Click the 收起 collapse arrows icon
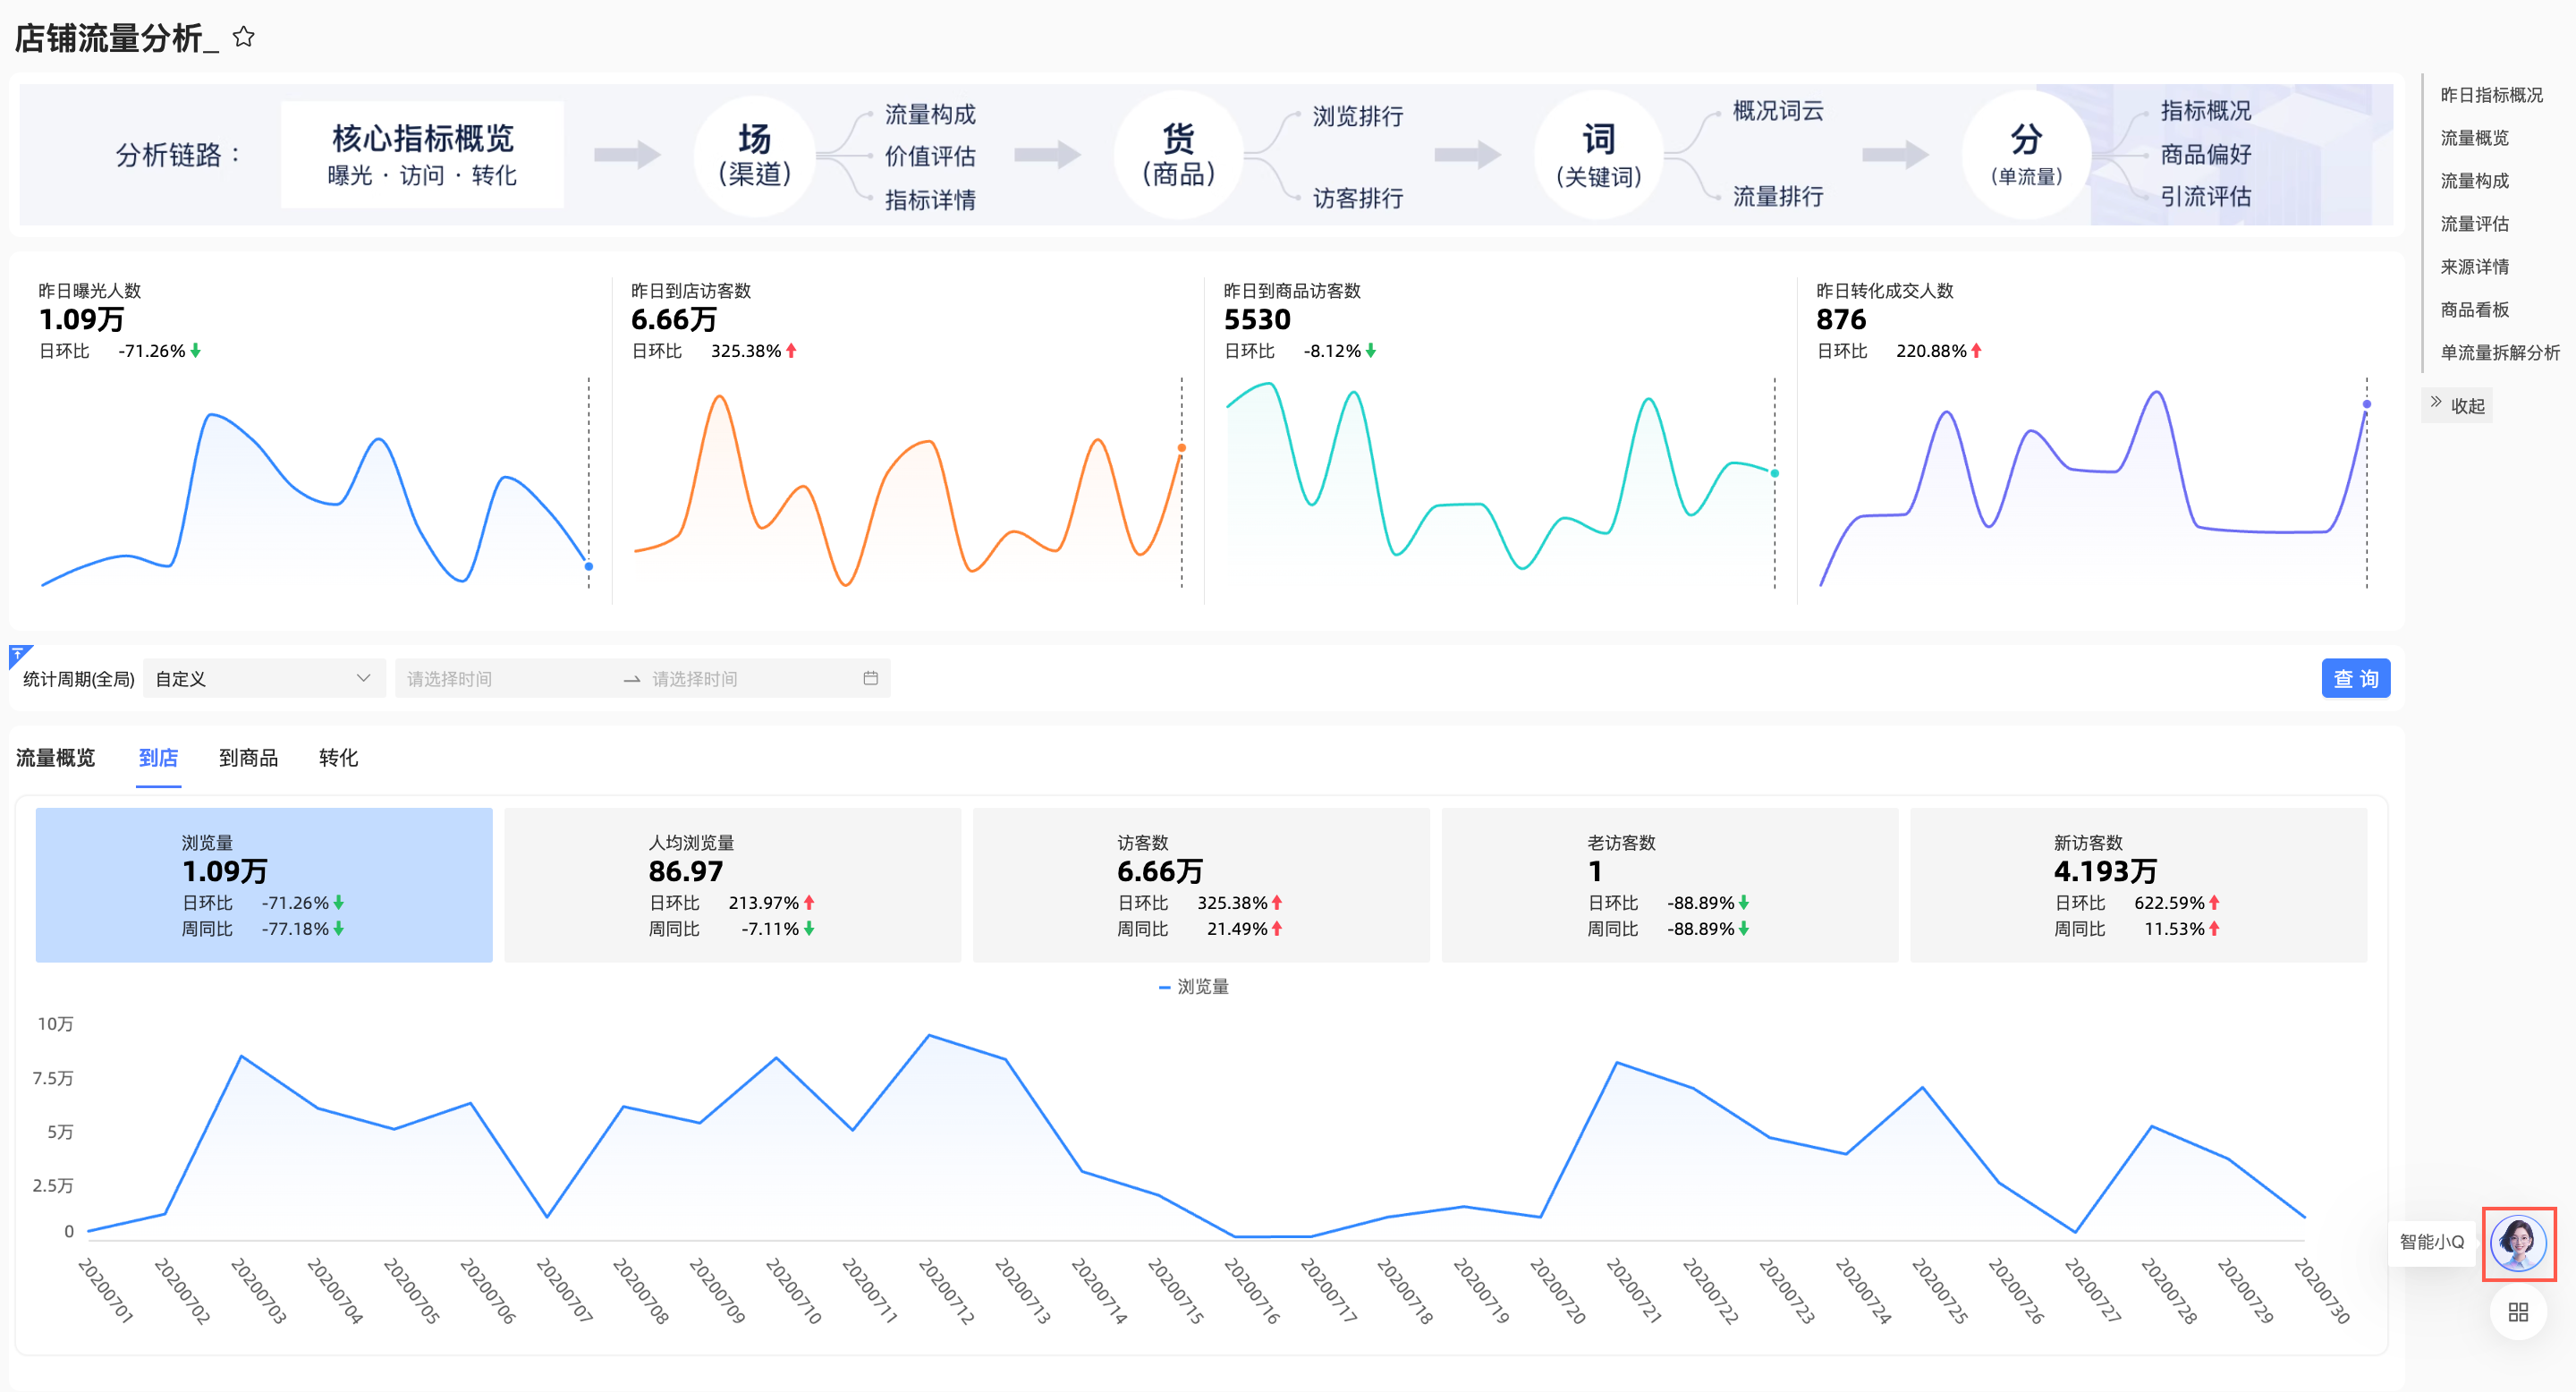This screenshot has height=1392, width=2576. [x=2436, y=403]
